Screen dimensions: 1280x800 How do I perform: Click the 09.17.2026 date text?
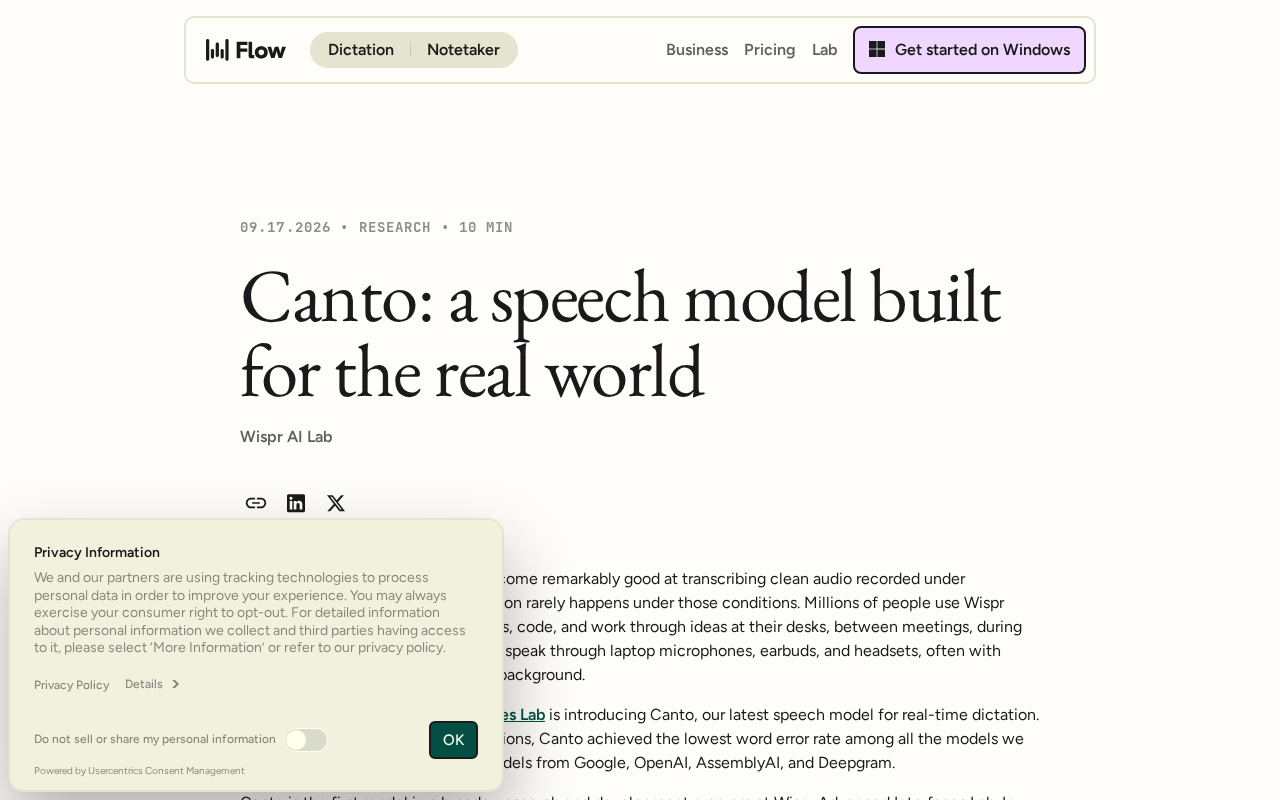coord(285,228)
